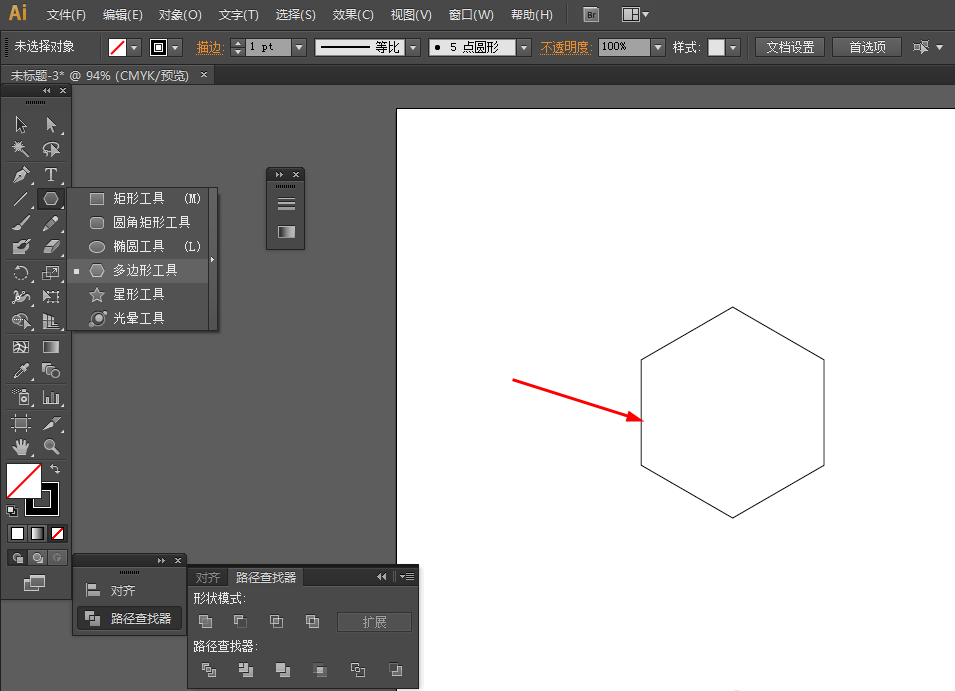The width and height of the screenshot is (955, 691).
Task: Select the Zoom tool in the toolbar
Action: coord(51,444)
